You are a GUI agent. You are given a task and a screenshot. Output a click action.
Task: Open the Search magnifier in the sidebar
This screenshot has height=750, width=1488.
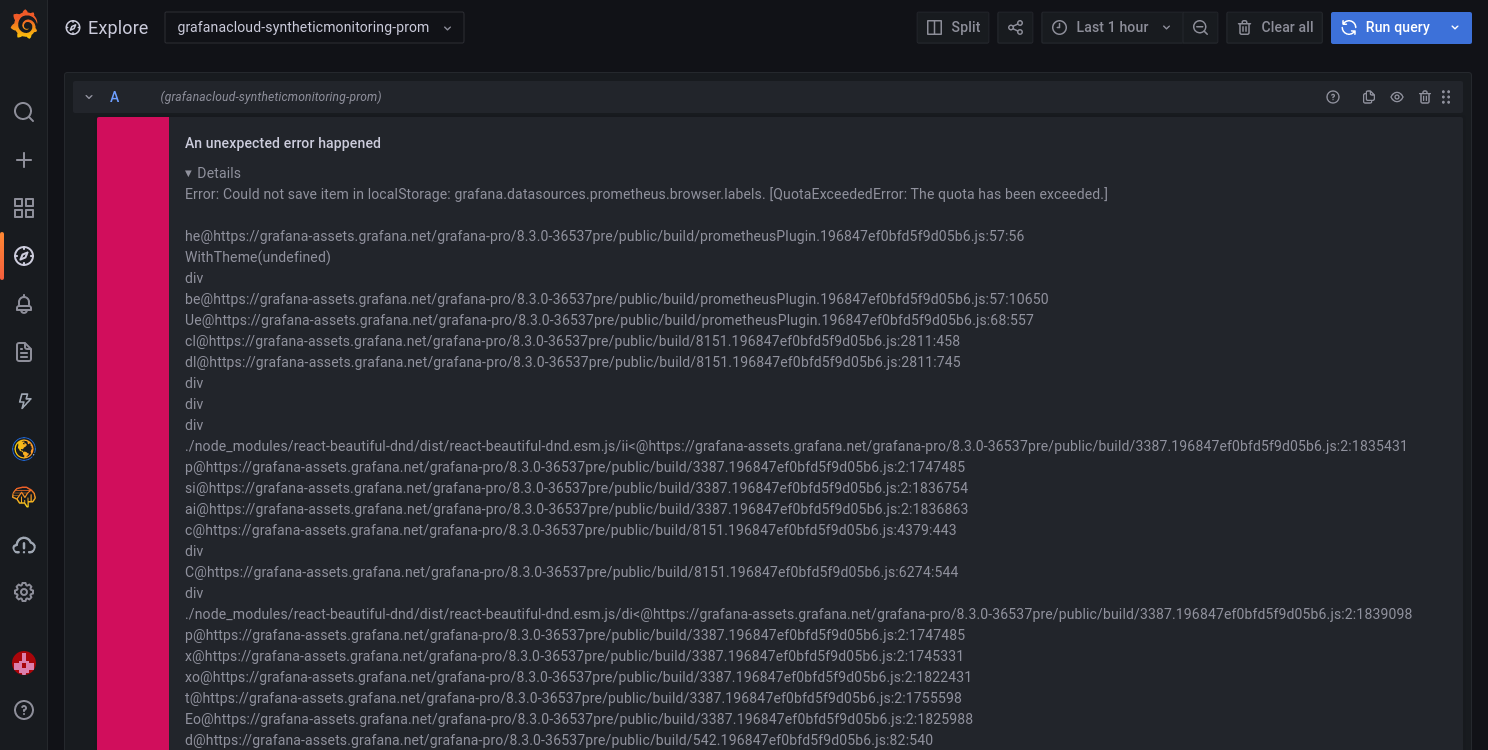coord(24,112)
